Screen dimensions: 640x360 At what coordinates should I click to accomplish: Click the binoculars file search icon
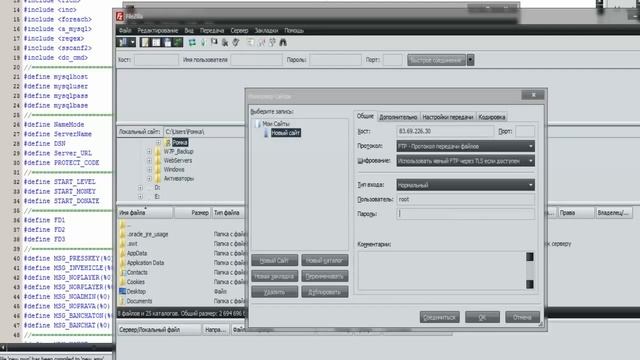tap(283, 42)
